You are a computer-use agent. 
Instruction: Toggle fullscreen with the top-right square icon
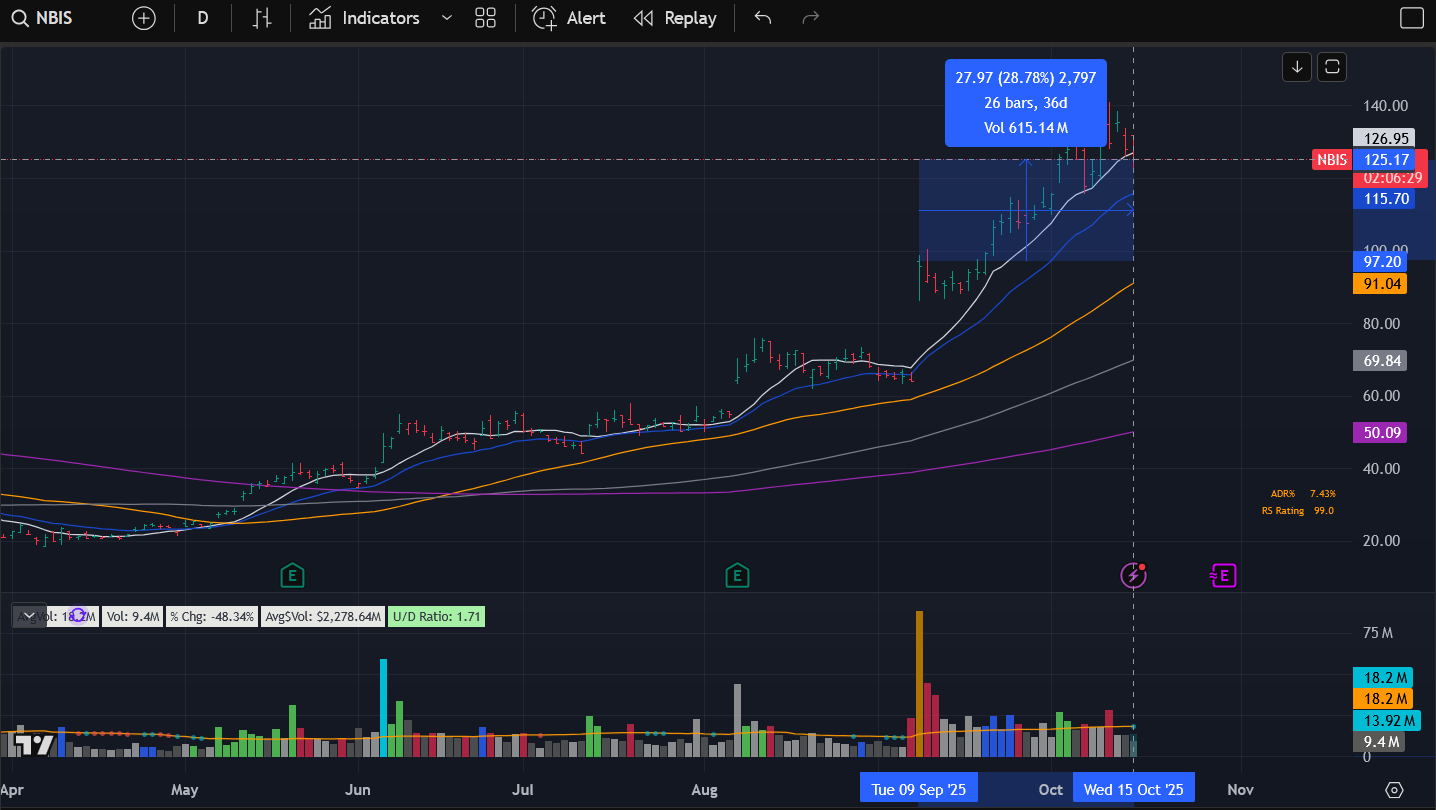click(x=1411, y=18)
